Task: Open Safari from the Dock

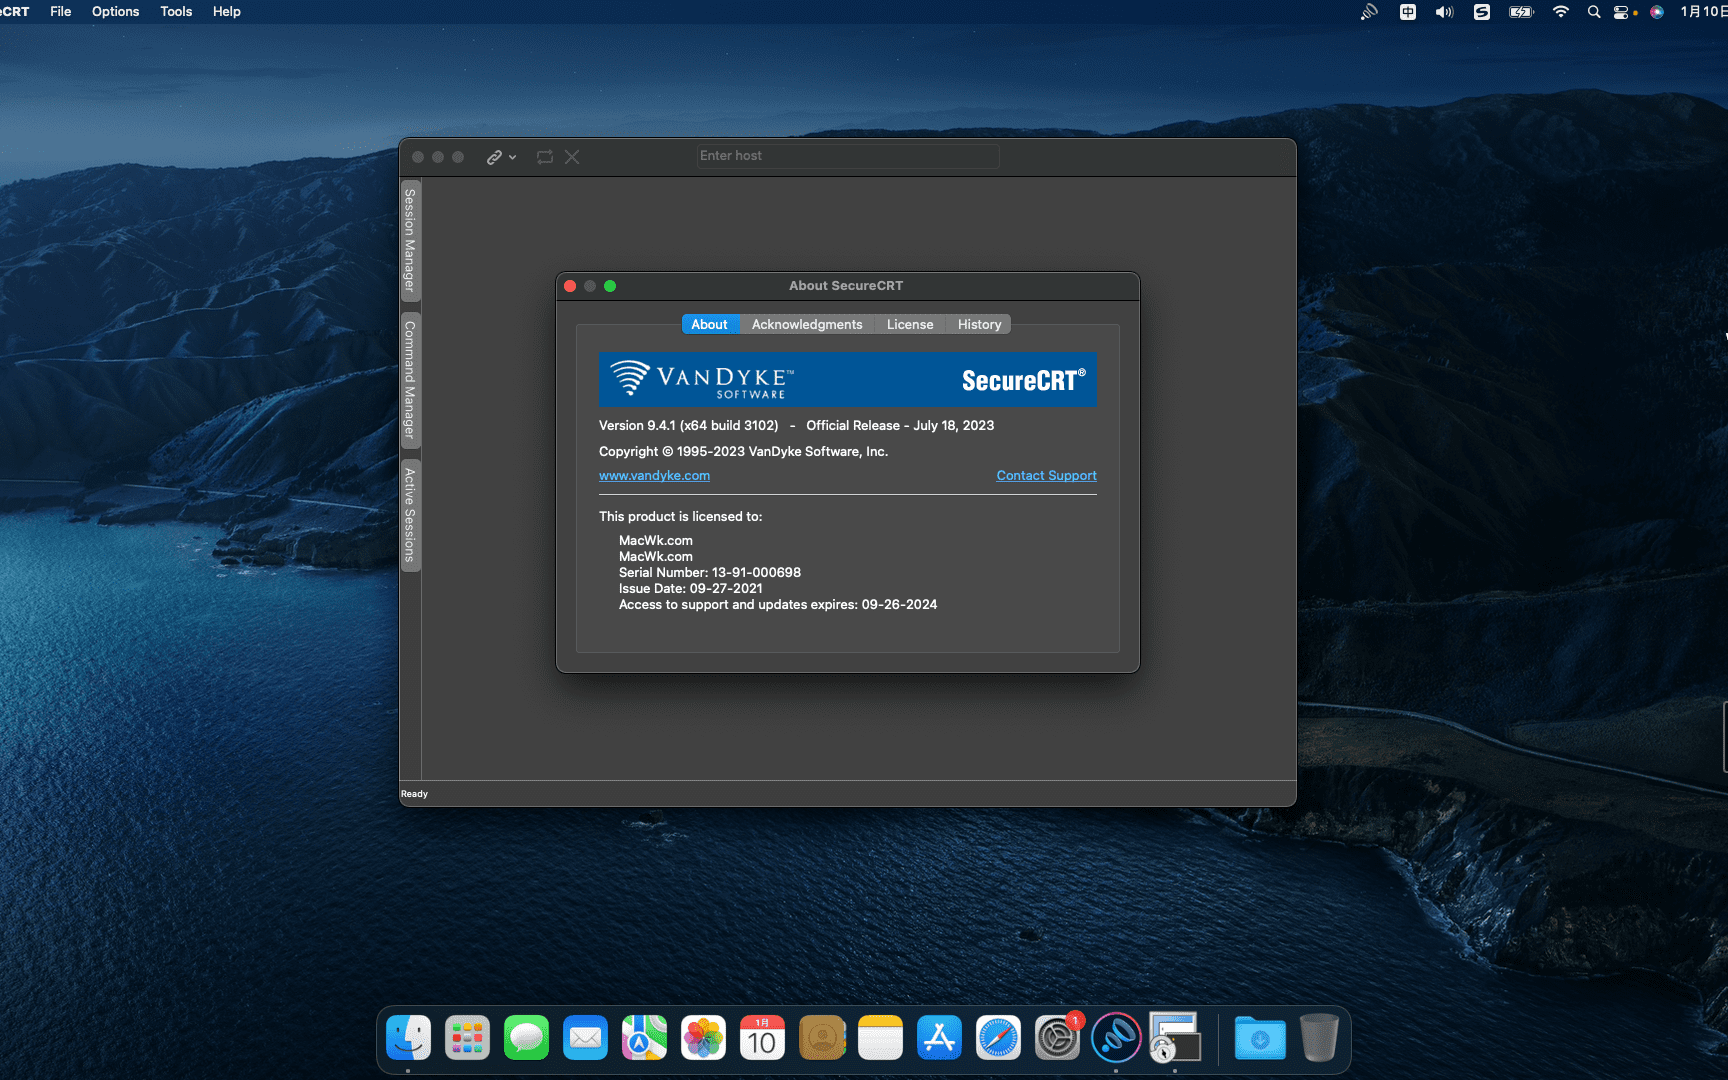Action: pyautogui.click(x=998, y=1038)
